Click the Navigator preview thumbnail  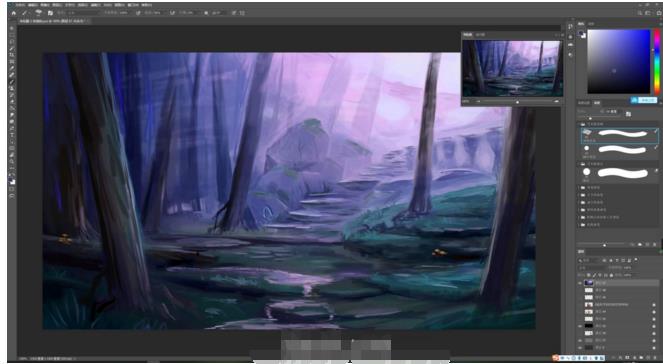pyautogui.click(x=512, y=68)
